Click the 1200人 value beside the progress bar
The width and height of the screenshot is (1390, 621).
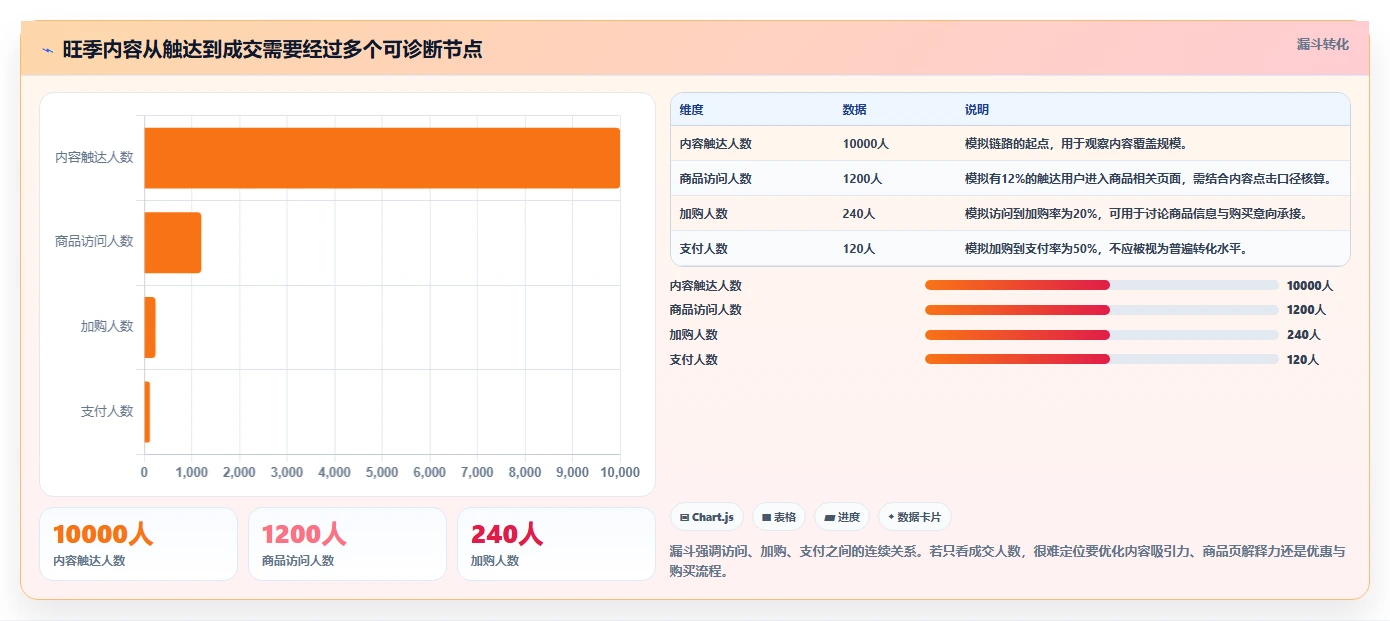(1306, 310)
